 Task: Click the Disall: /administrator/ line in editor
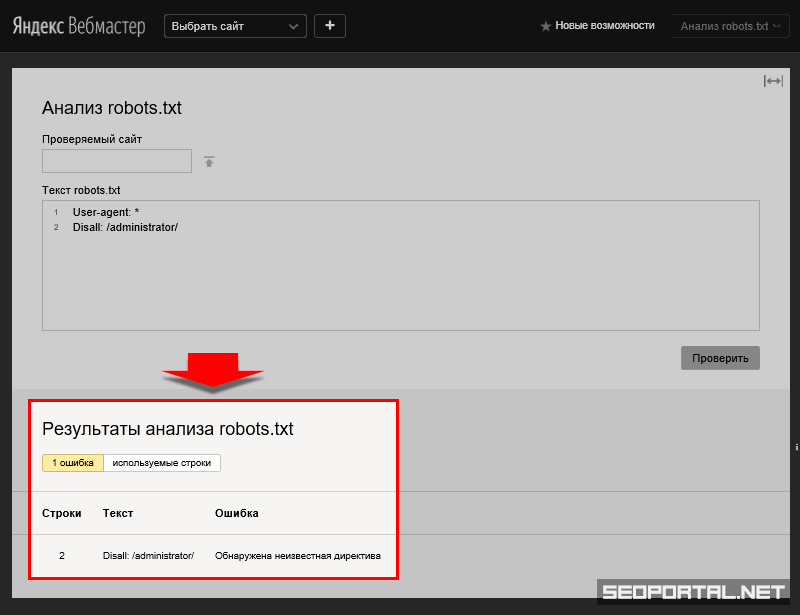pyautogui.click(x=125, y=227)
